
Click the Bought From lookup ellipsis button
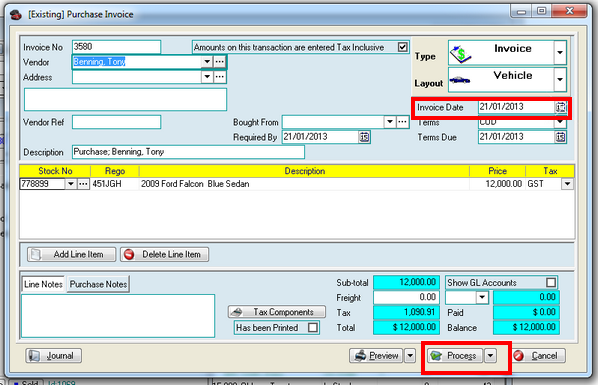point(402,122)
